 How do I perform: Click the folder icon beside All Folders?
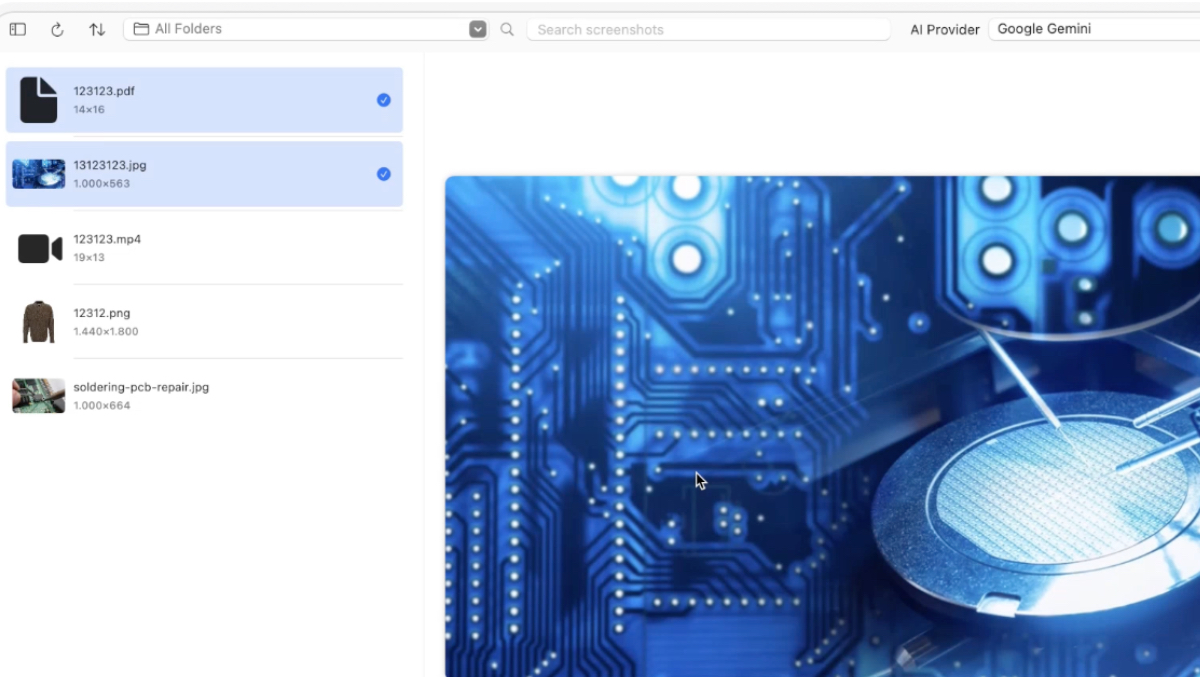tap(141, 29)
